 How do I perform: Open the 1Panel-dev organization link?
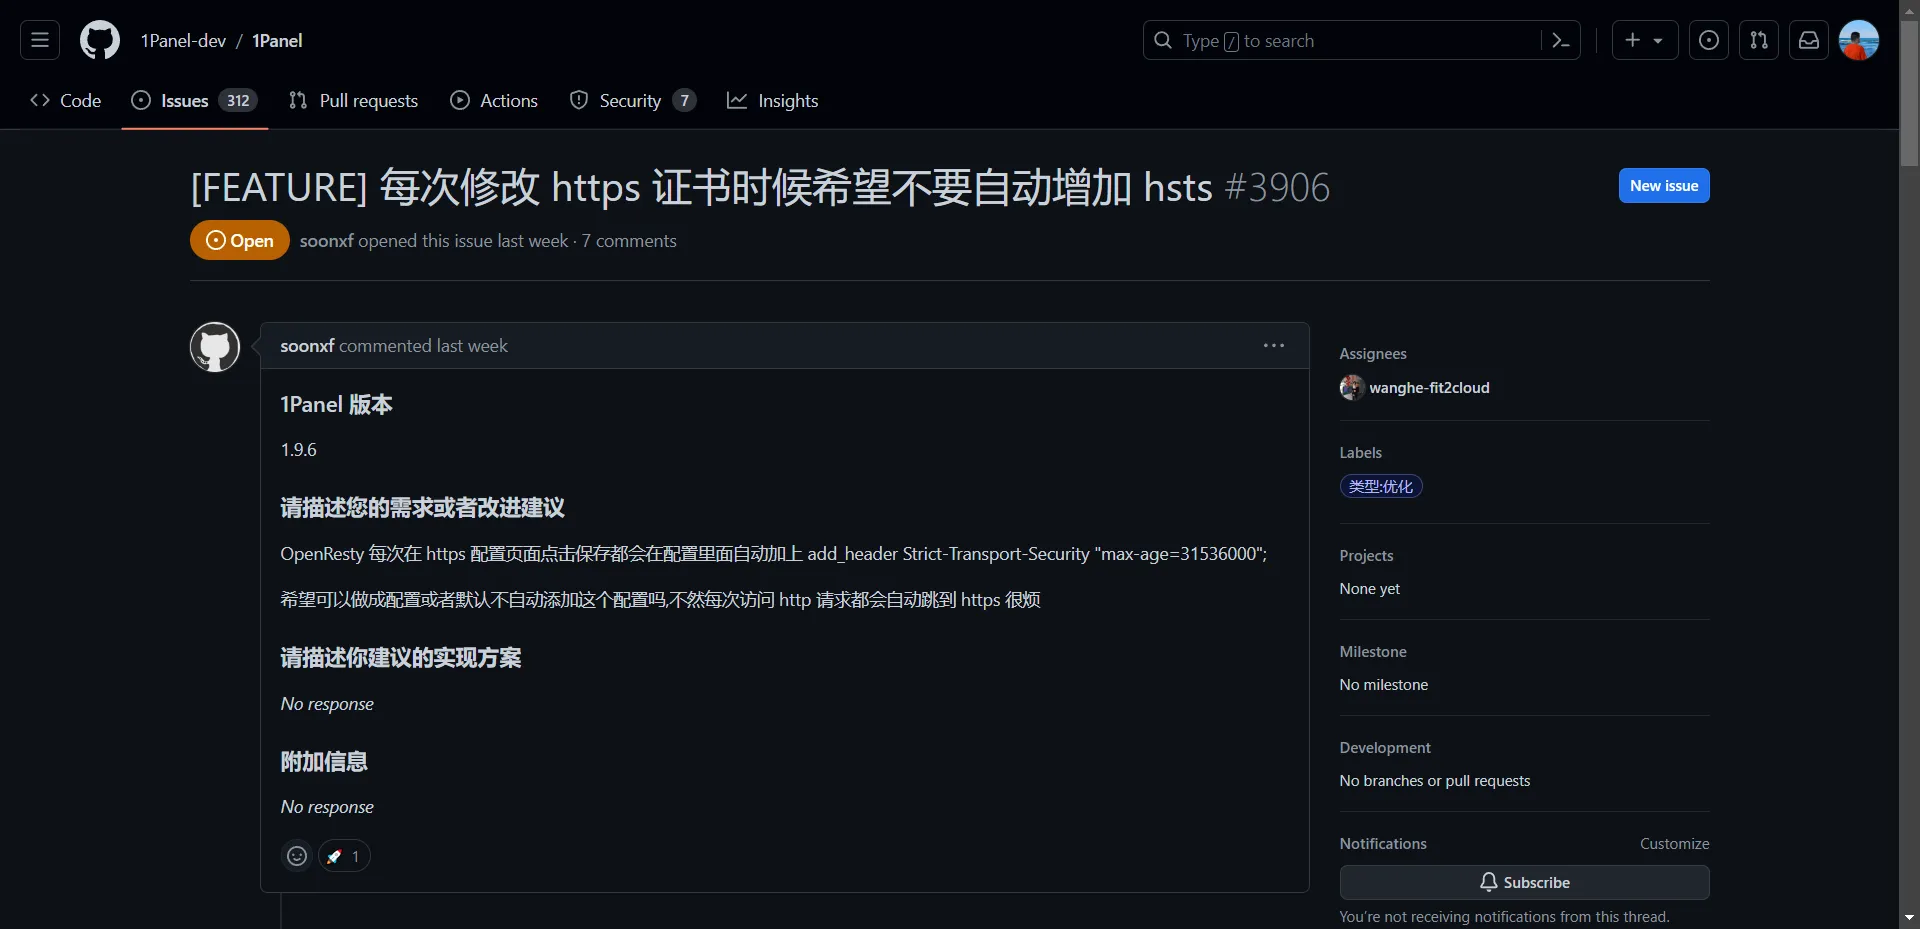coord(183,41)
